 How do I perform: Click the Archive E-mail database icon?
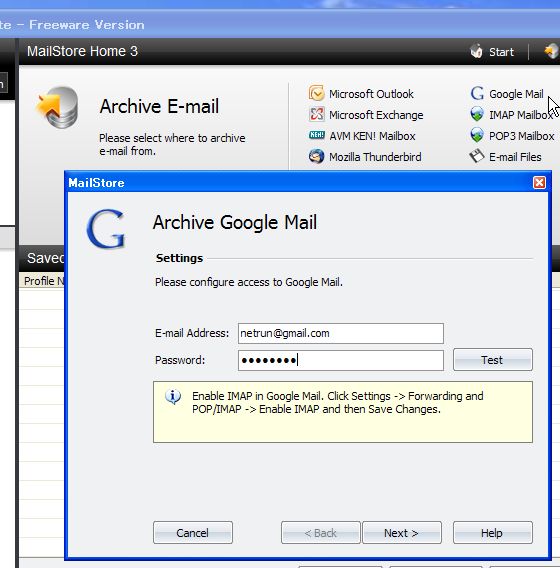[57, 107]
